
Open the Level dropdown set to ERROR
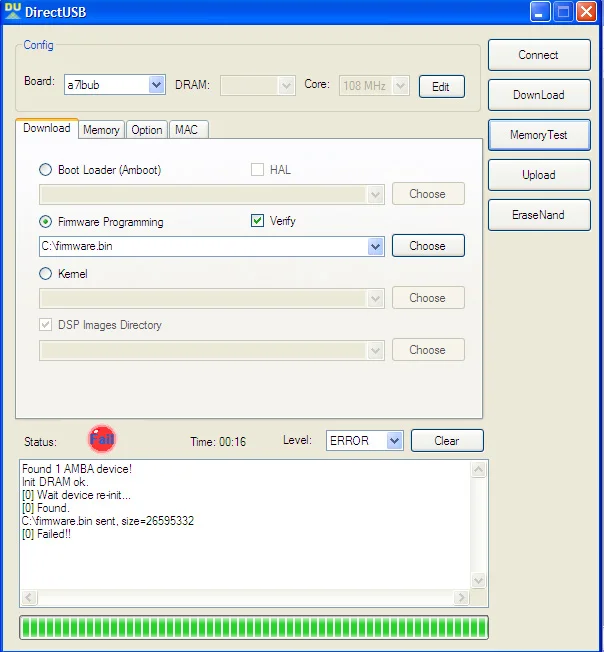click(x=365, y=441)
